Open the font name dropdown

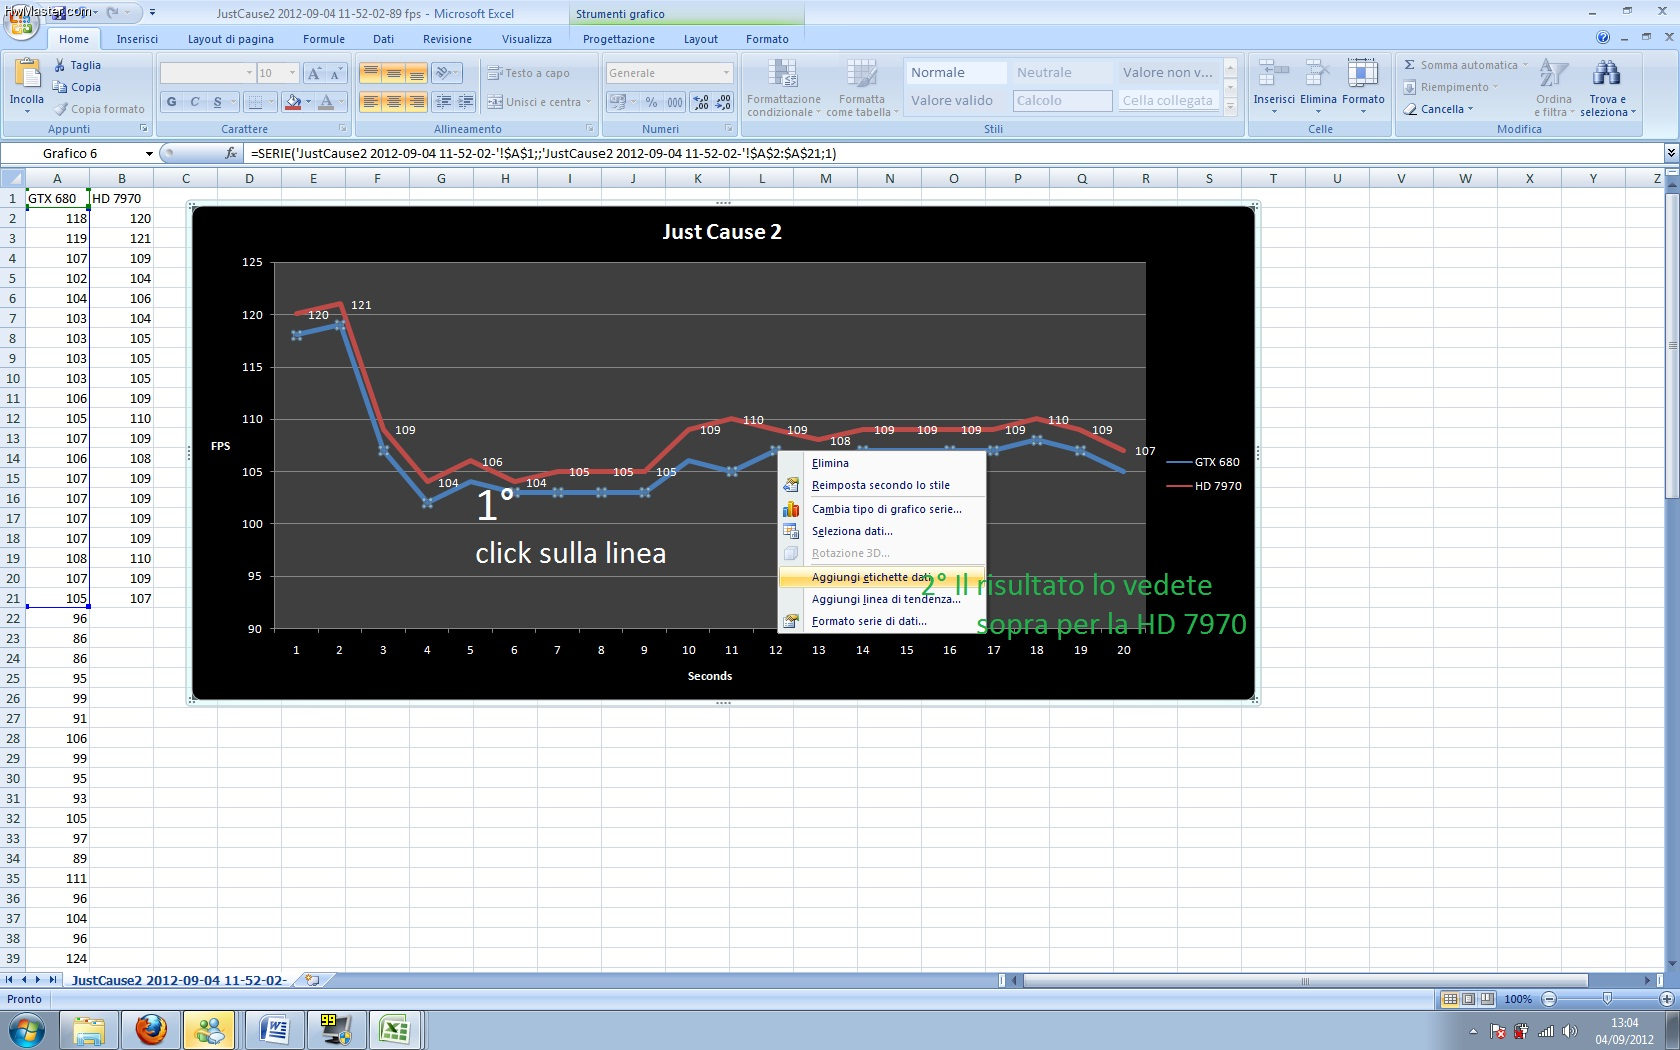249,73
